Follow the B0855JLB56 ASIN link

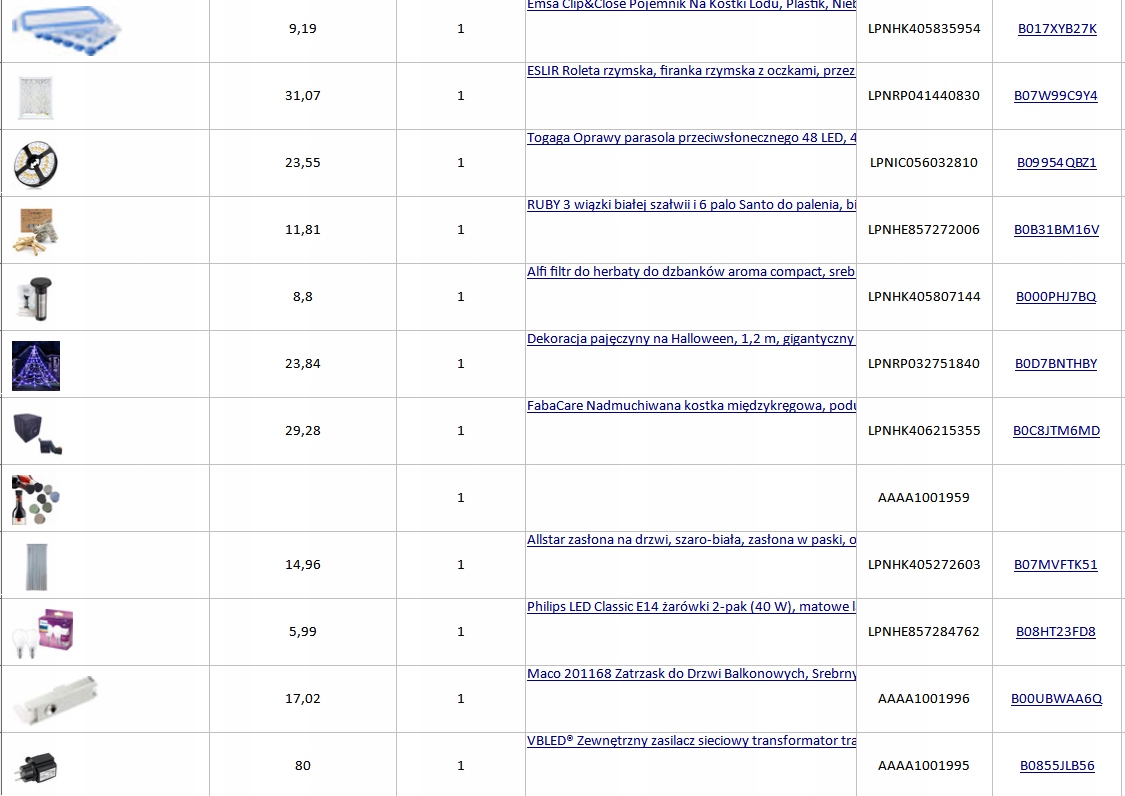click(1057, 766)
